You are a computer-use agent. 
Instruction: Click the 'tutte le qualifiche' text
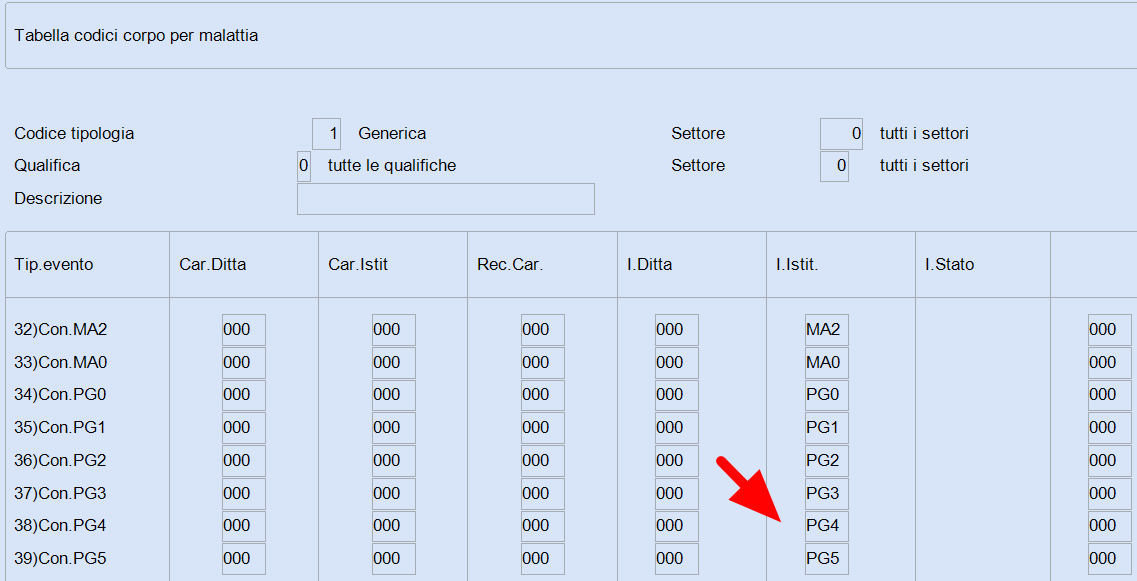pyautogui.click(x=392, y=166)
